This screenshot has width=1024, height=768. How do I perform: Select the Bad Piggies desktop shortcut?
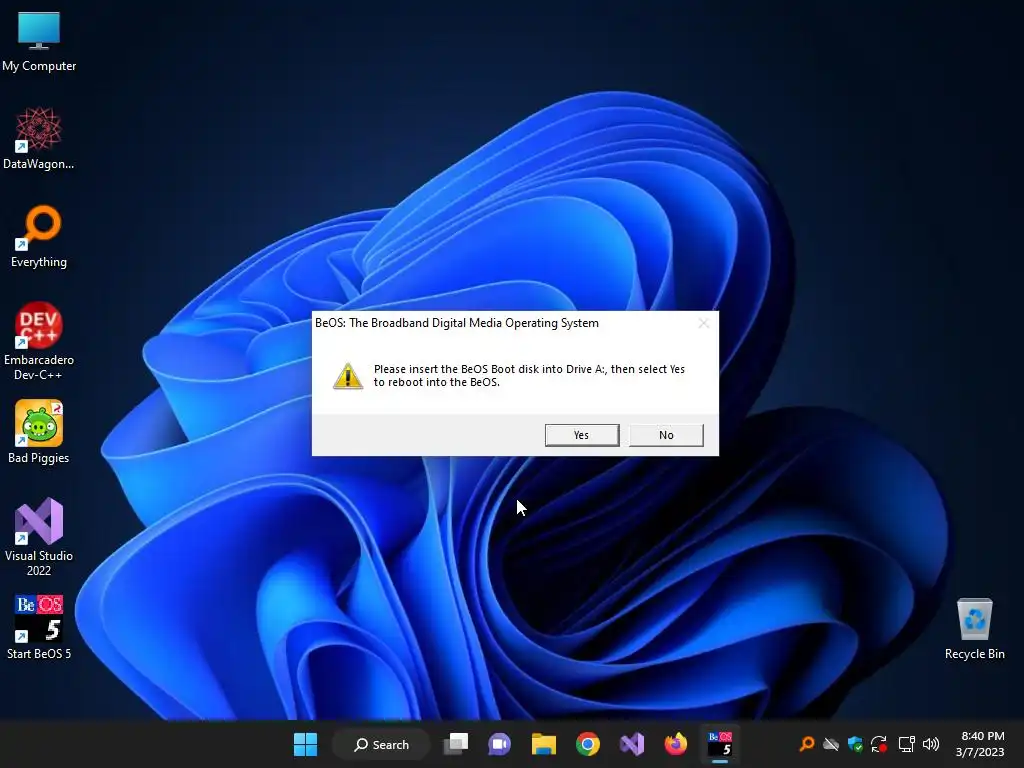[x=39, y=432]
